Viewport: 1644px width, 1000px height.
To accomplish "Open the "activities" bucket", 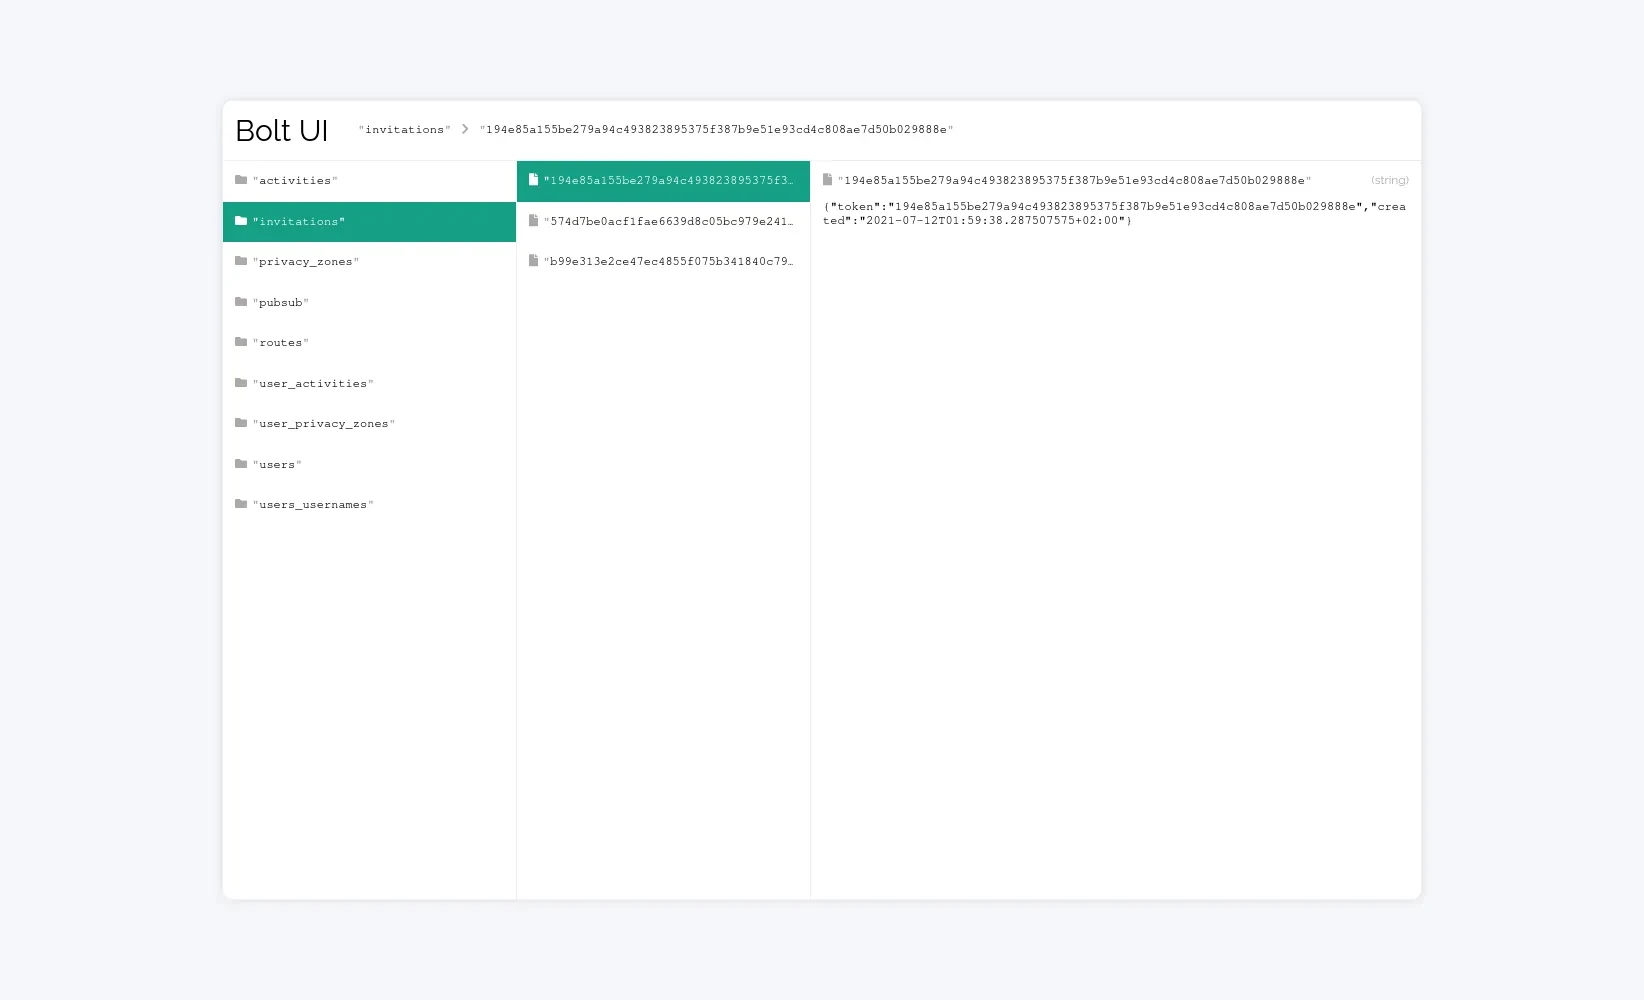I will click(369, 181).
